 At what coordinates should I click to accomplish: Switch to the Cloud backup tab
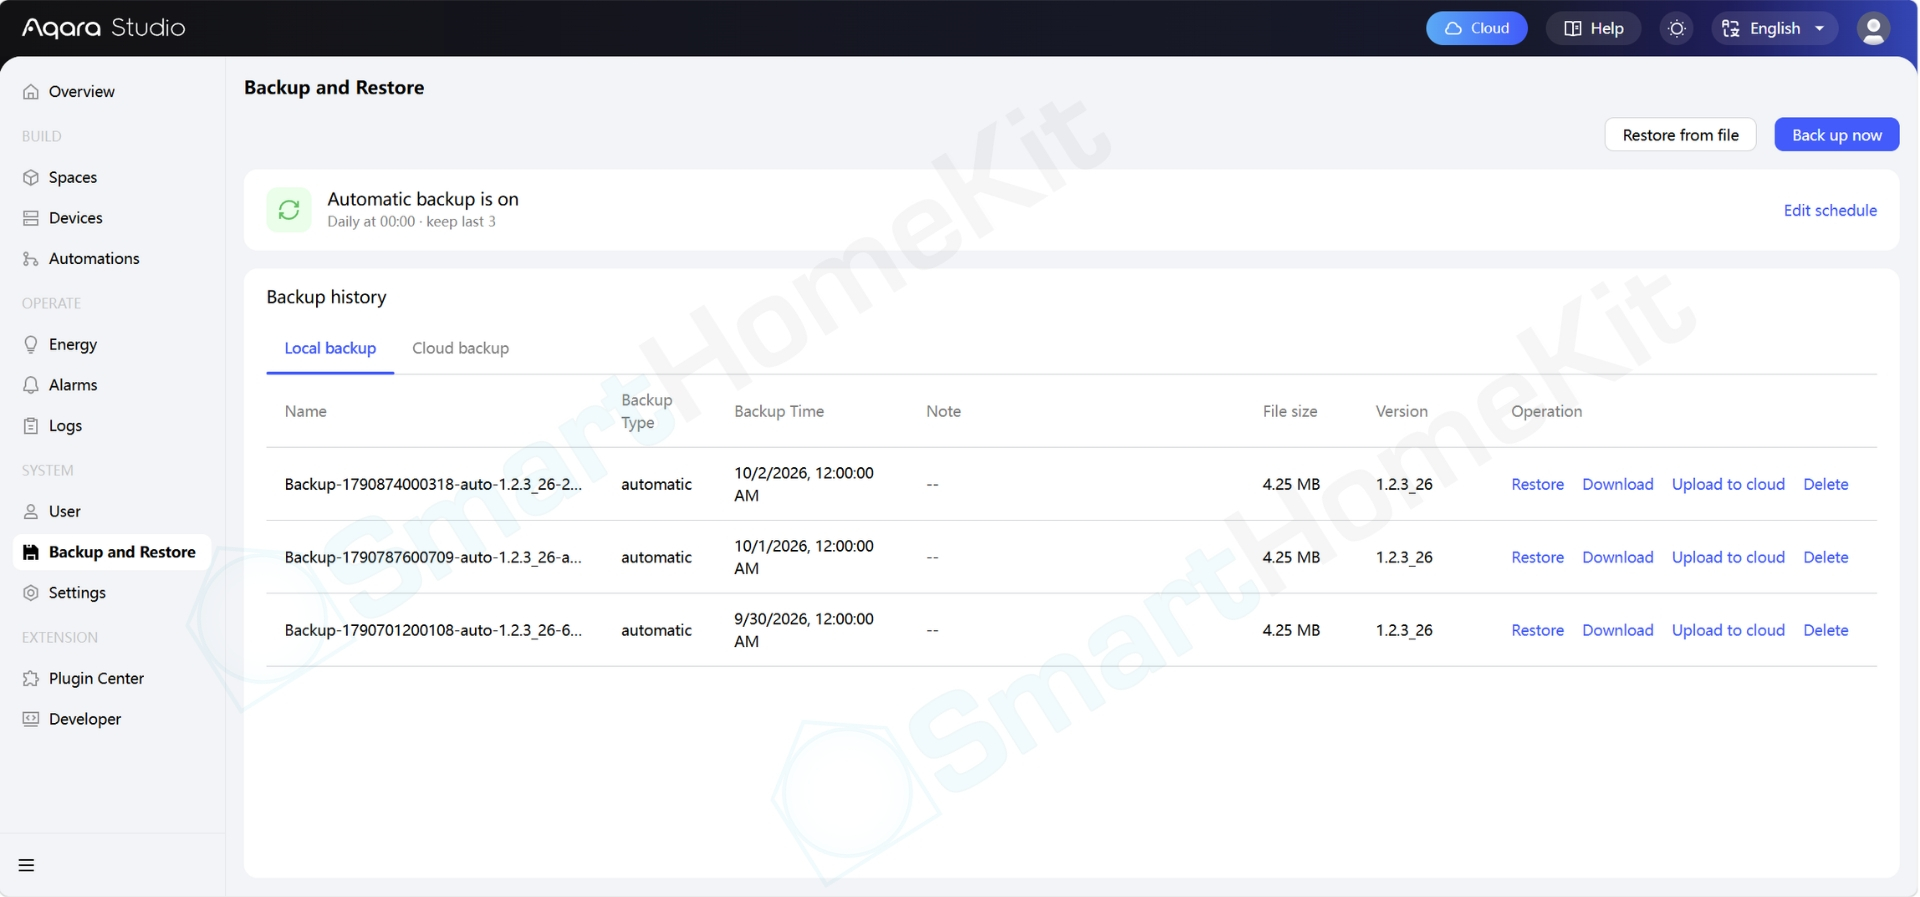click(x=460, y=348)
